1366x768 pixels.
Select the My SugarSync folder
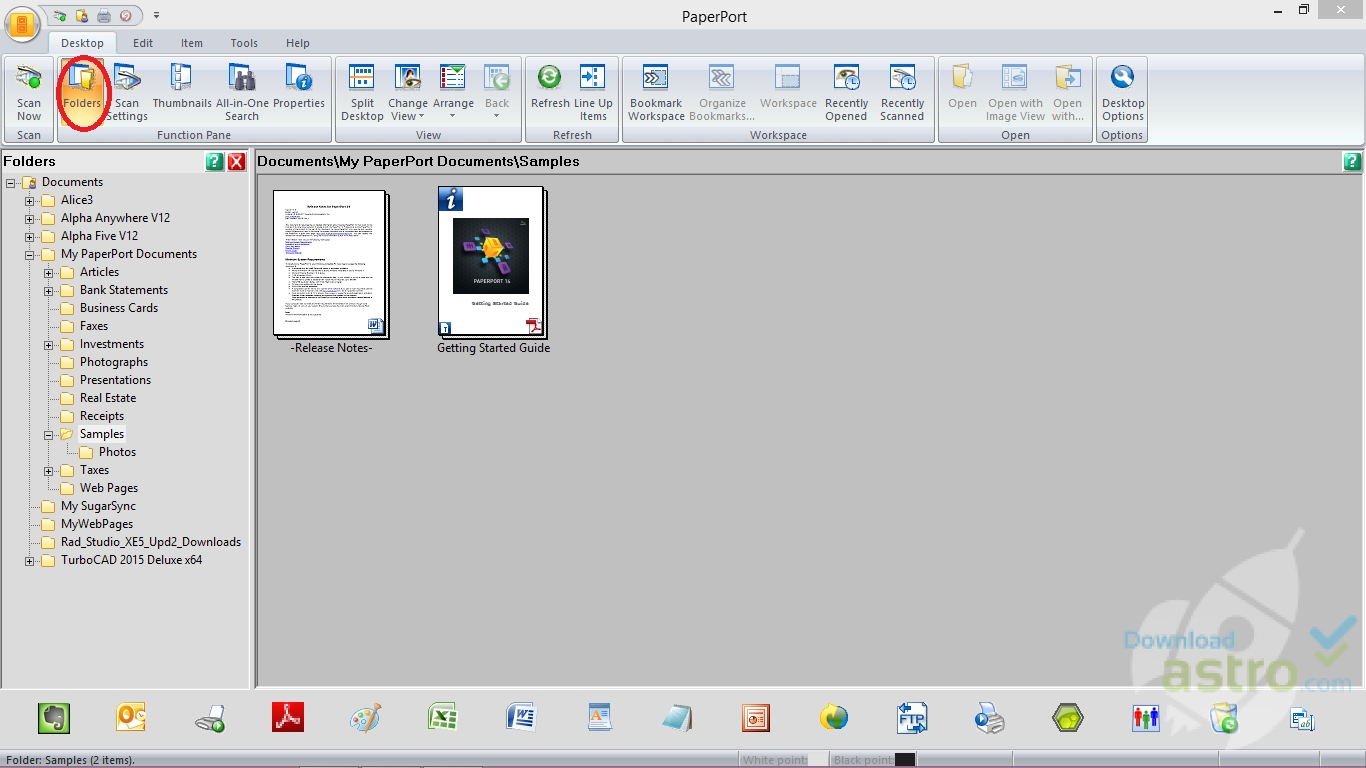pos(98,506)
